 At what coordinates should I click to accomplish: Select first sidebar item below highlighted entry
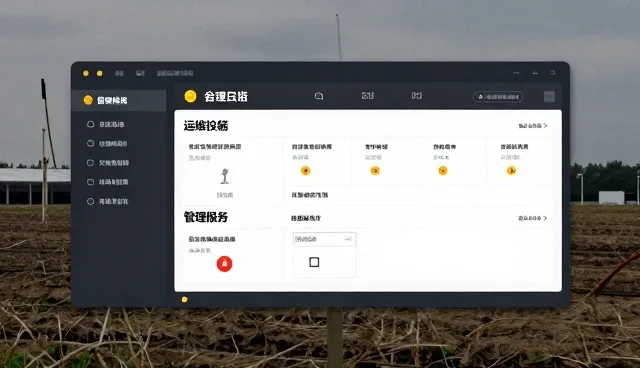pos(106,124)
